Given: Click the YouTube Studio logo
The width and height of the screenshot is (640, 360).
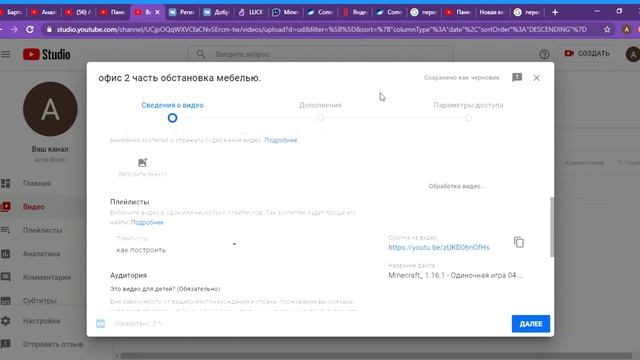Looking at the screenshot, I should point(47,54).
